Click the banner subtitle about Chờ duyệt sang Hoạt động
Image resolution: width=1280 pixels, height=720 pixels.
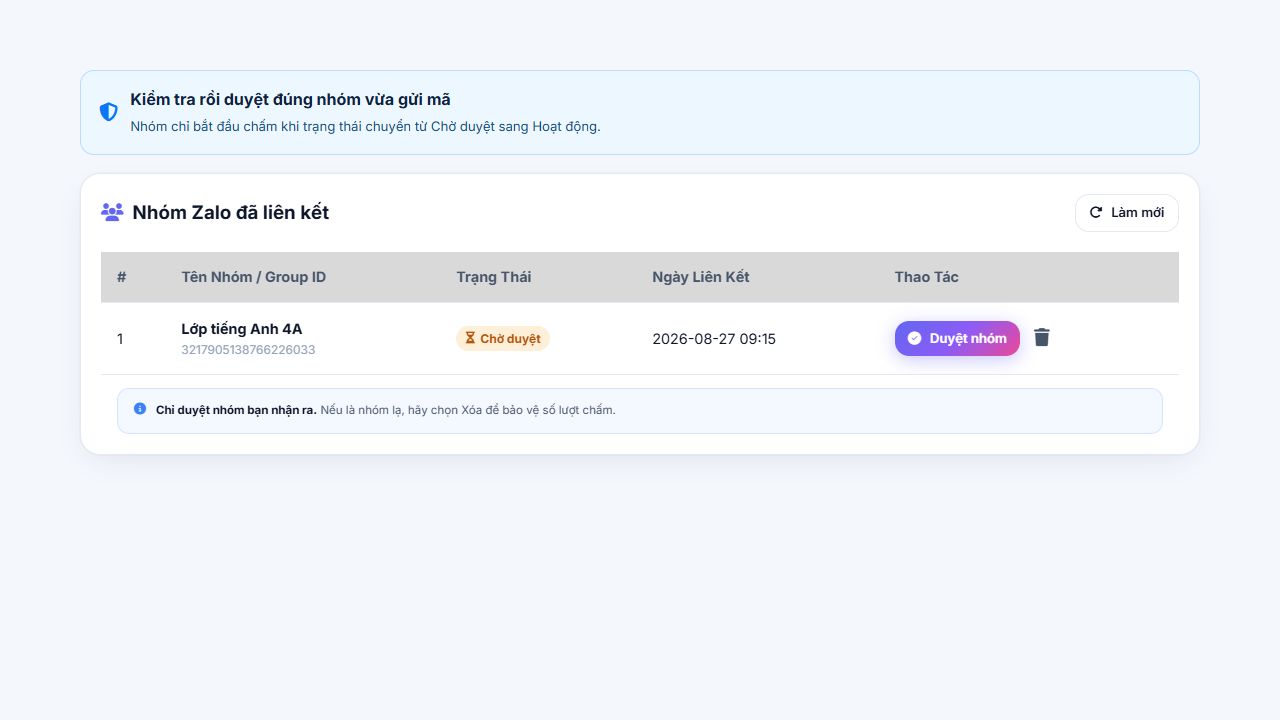click(365, 127)
